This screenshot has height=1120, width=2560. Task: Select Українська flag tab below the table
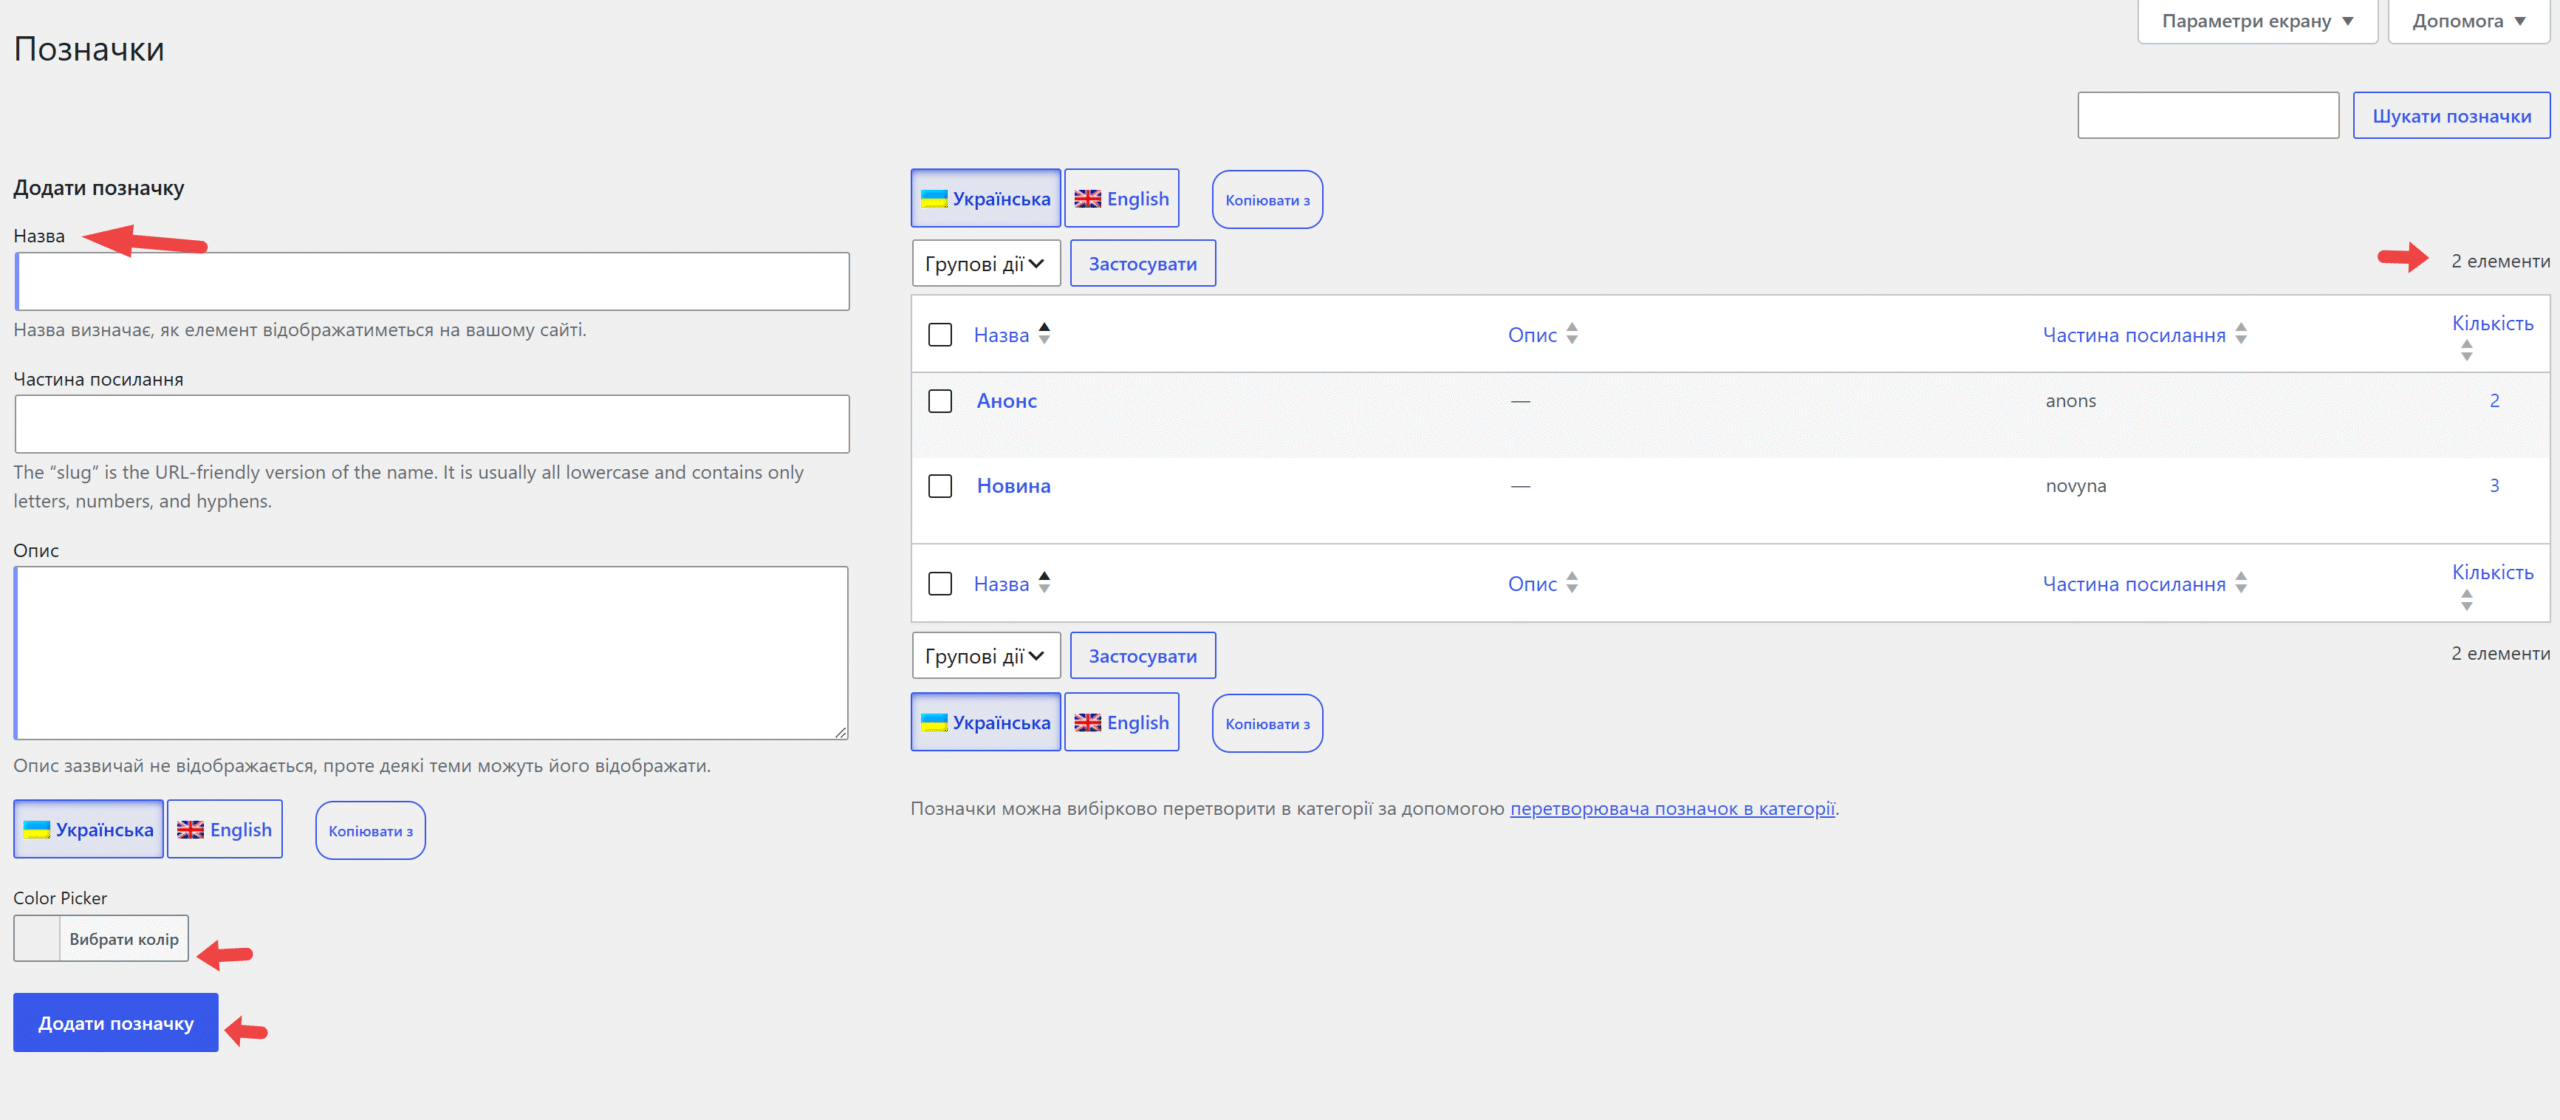point(985,722)
